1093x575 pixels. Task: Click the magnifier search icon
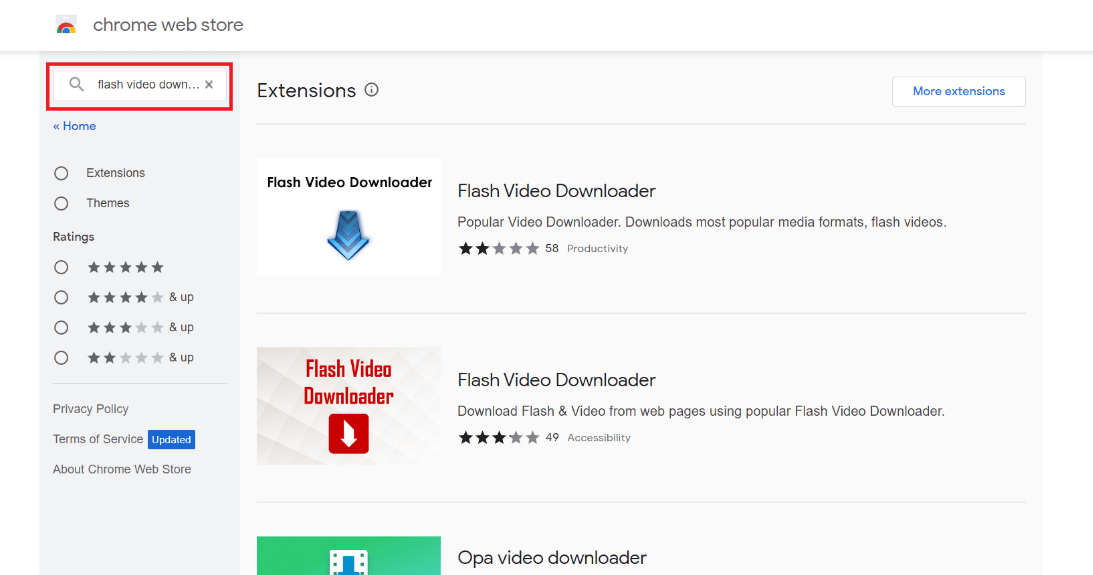[x=77, y=84]
